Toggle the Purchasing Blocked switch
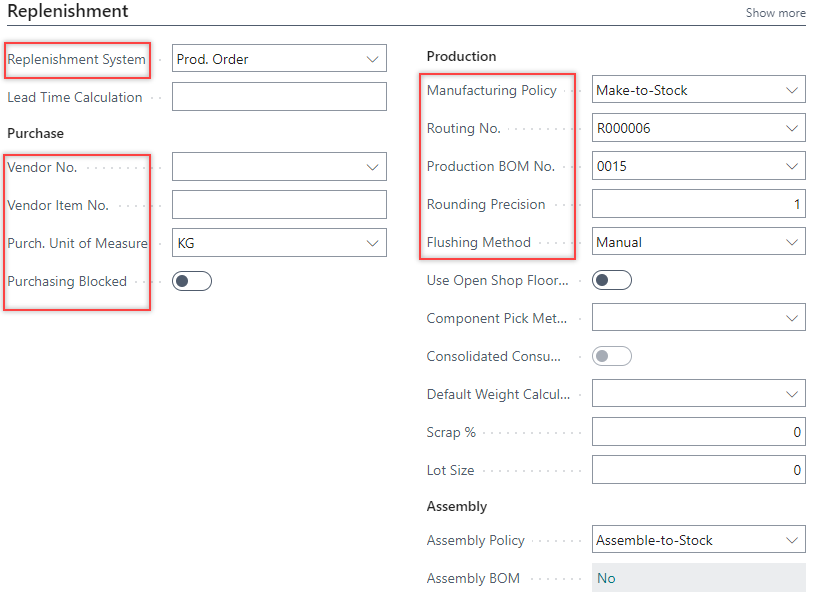Image resolution: width=815 pixels, height=606 pixels. [192, 281]
